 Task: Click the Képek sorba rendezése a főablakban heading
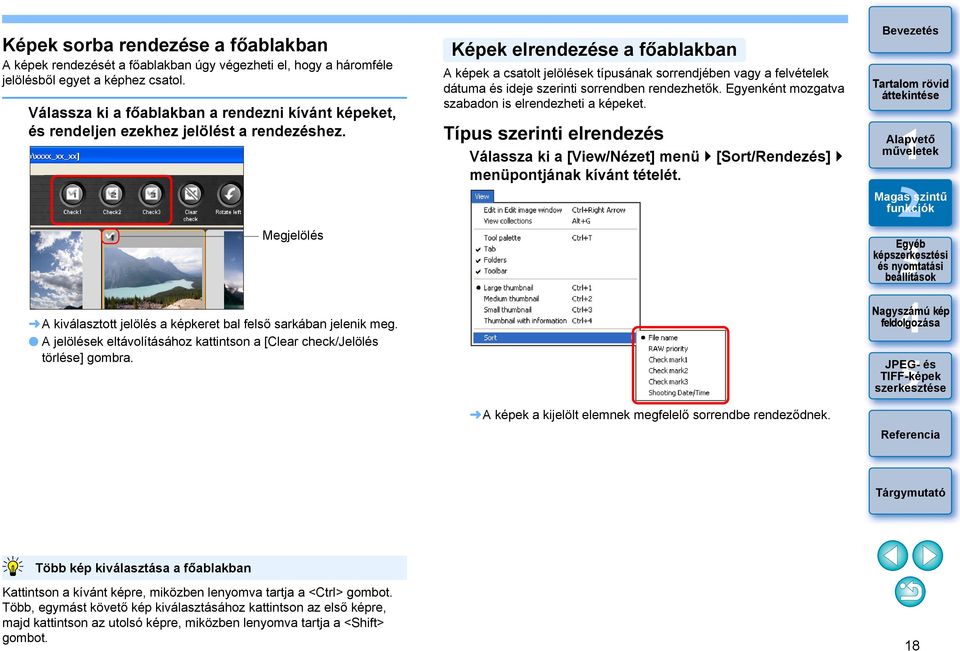pos(165,45)
